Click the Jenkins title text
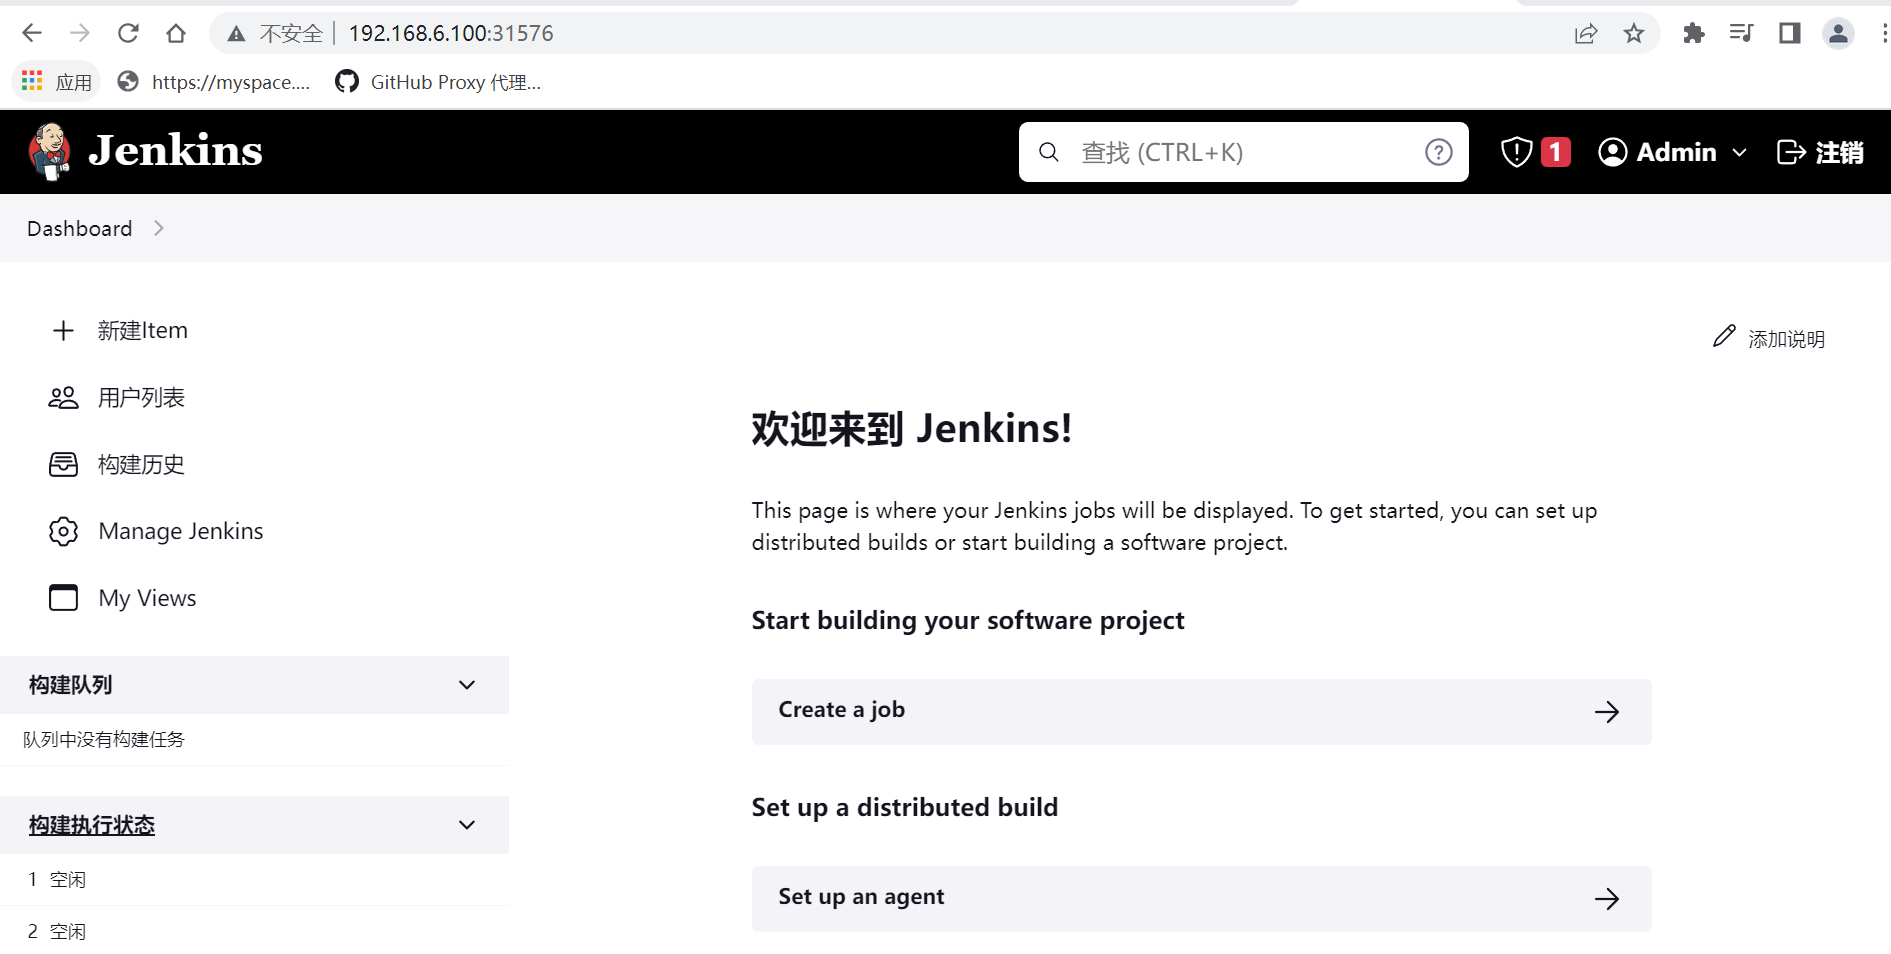 175,151
